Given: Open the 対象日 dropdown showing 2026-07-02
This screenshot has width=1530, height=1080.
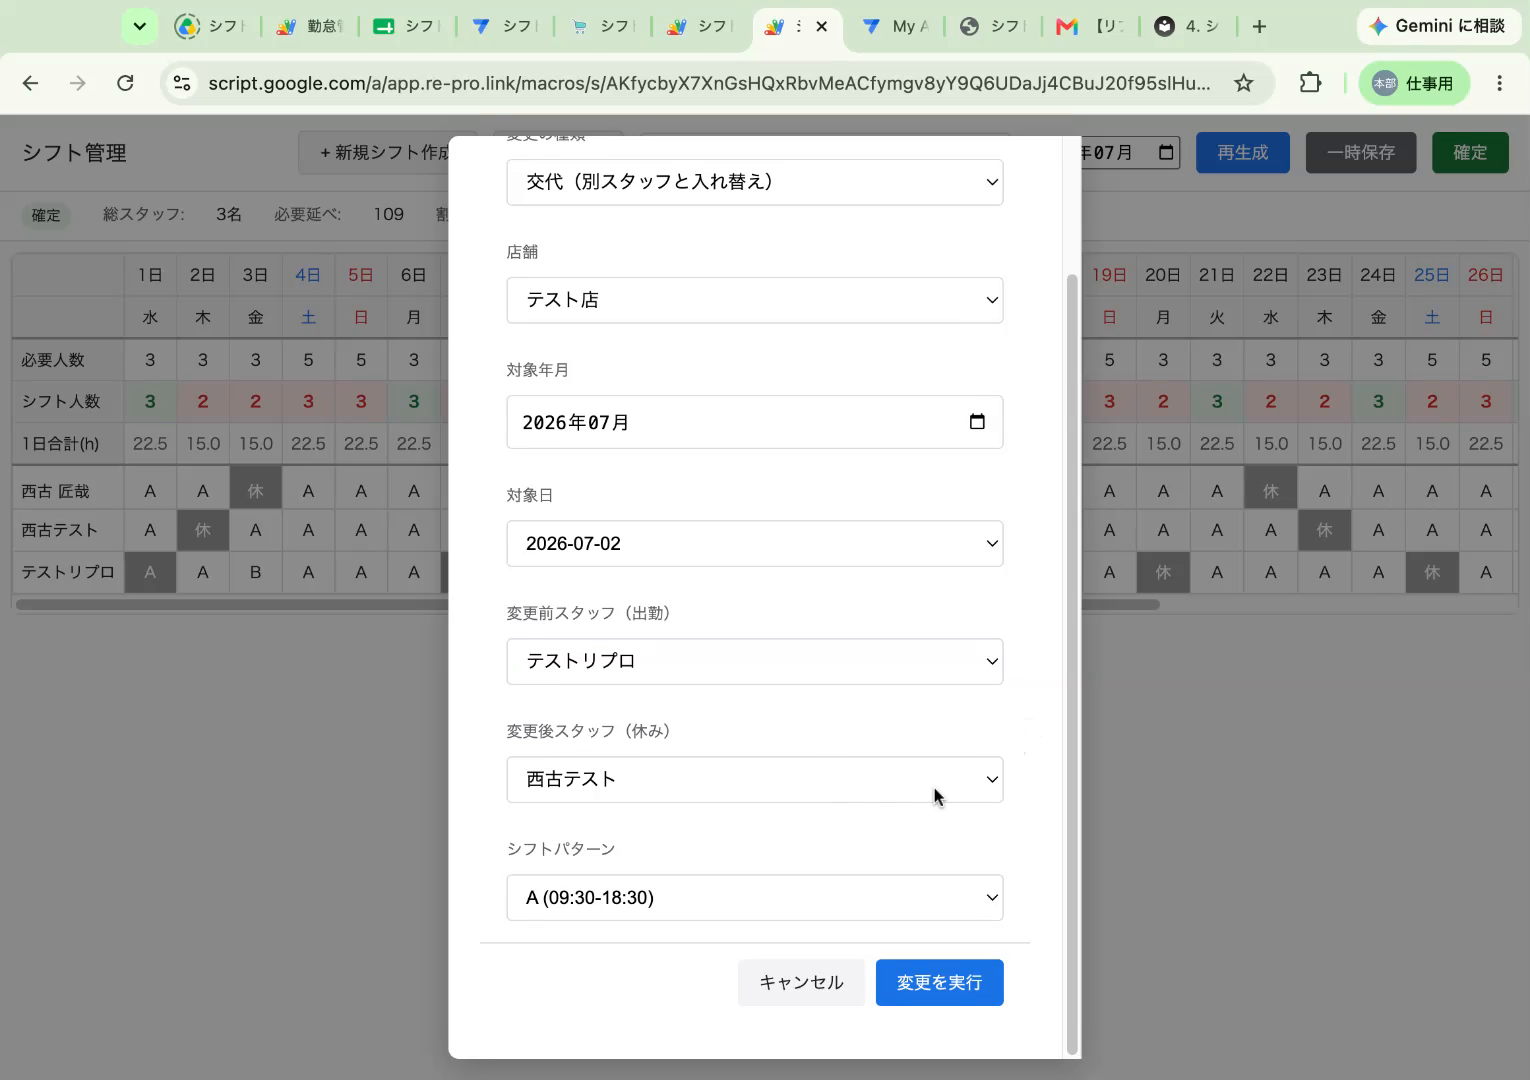Looking at the screenshot, I should pos(755,544).
